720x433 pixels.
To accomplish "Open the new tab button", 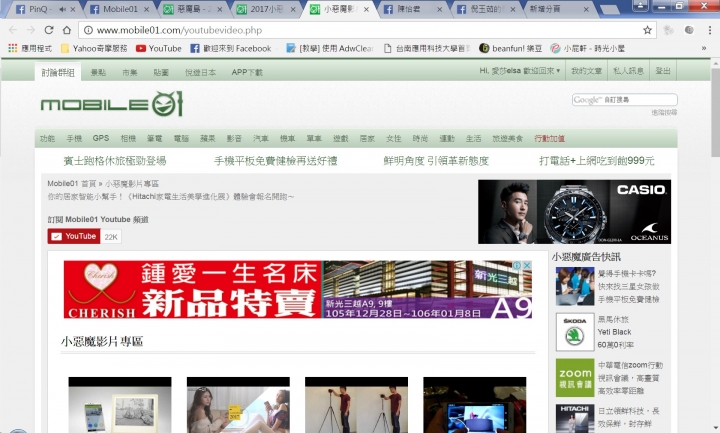I will [609, 10].
